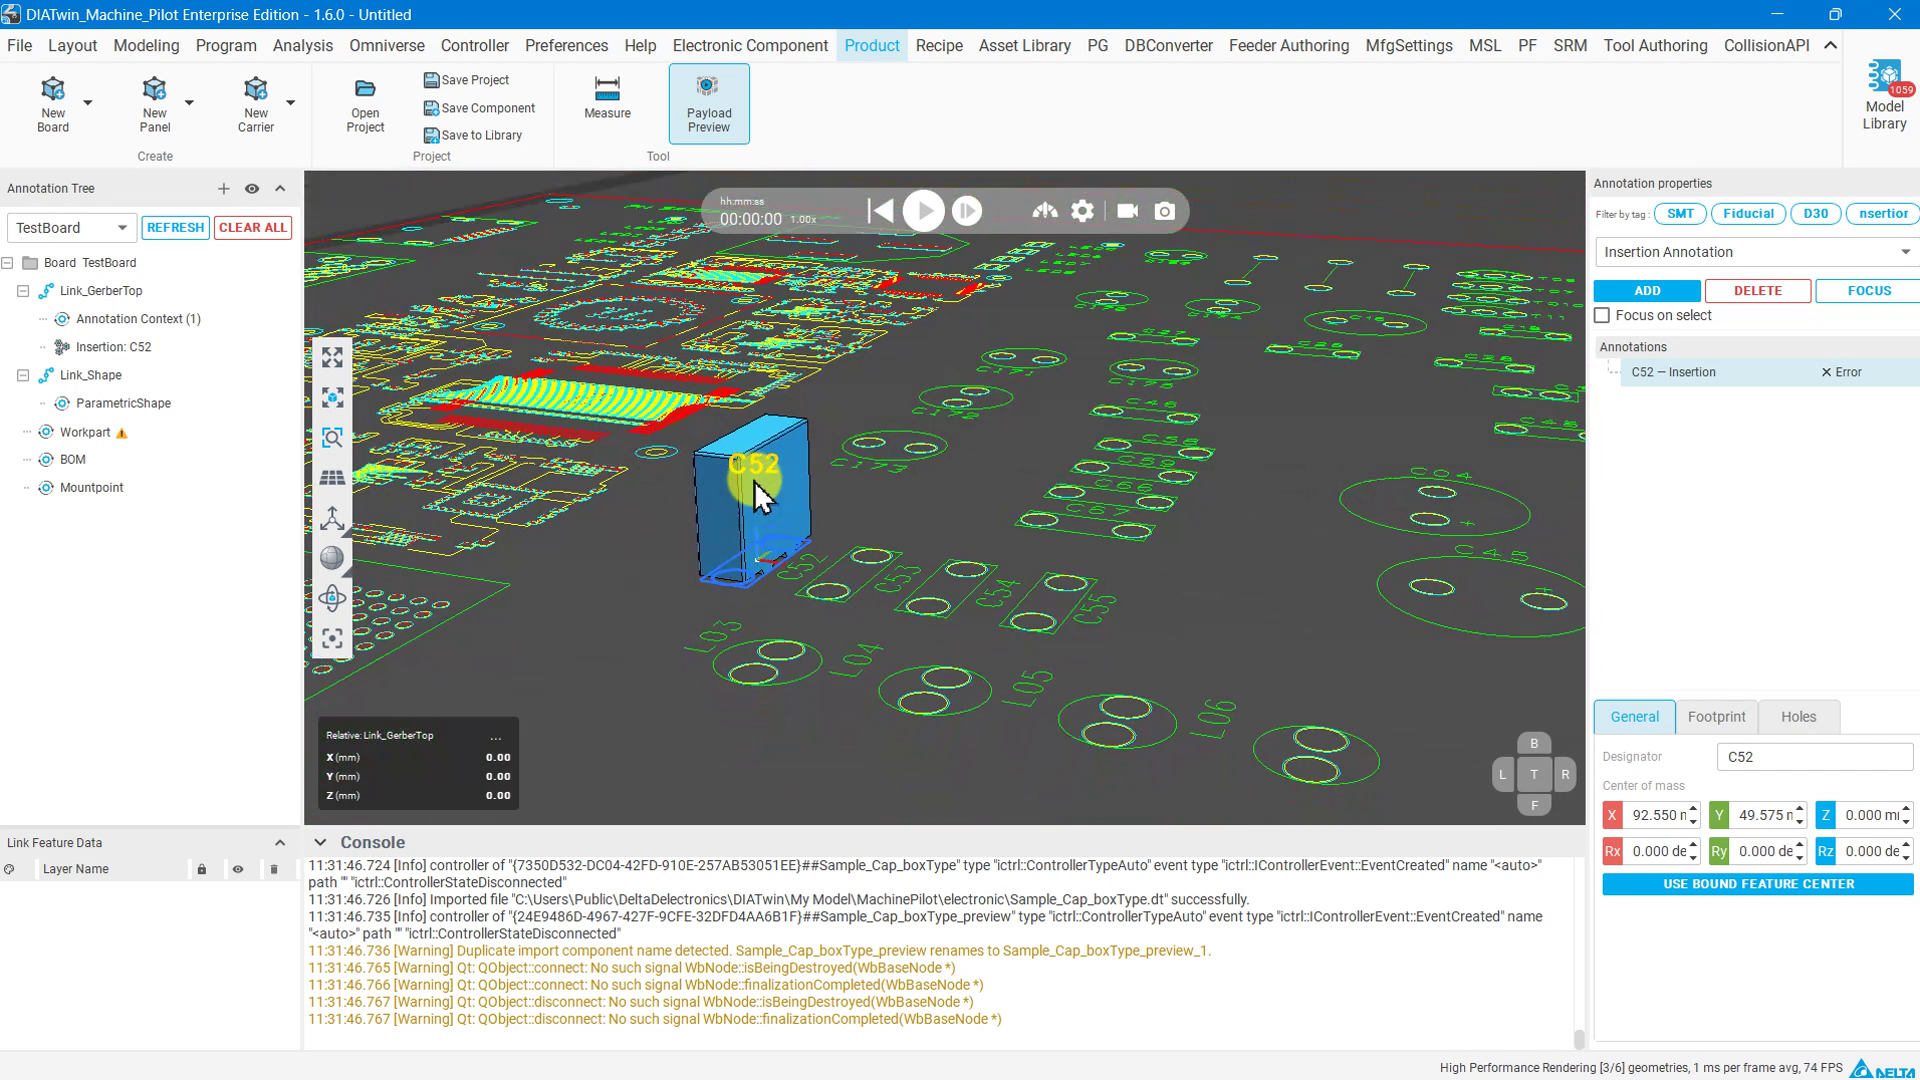Click the eye column header in Link Feature Data

(x=238, y=869)
